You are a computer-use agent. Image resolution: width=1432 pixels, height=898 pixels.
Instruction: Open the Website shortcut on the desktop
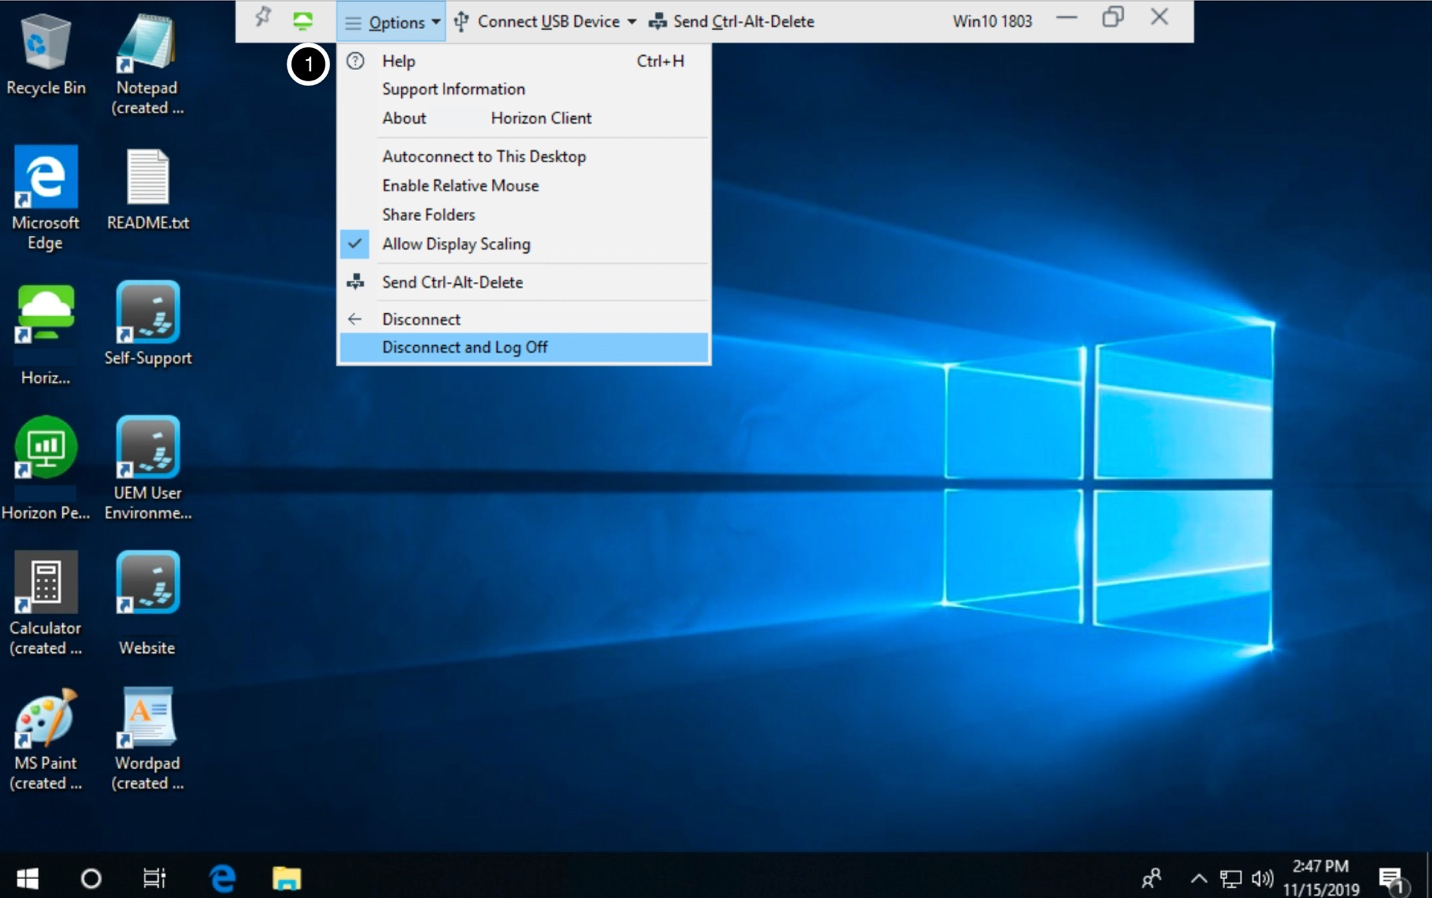[146, 583]
